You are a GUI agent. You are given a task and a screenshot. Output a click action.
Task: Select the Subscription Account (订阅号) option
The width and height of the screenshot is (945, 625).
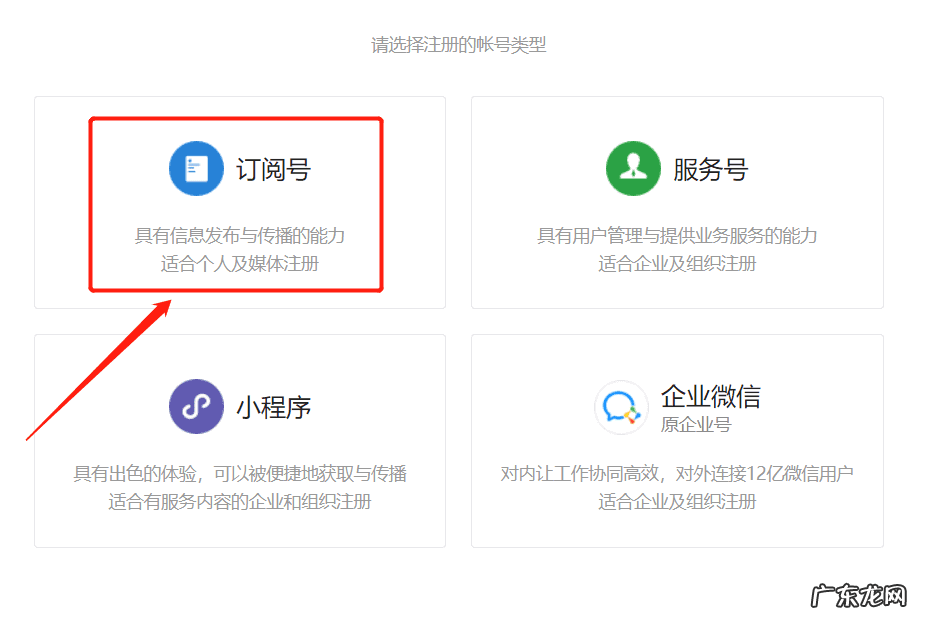point(238,200)
